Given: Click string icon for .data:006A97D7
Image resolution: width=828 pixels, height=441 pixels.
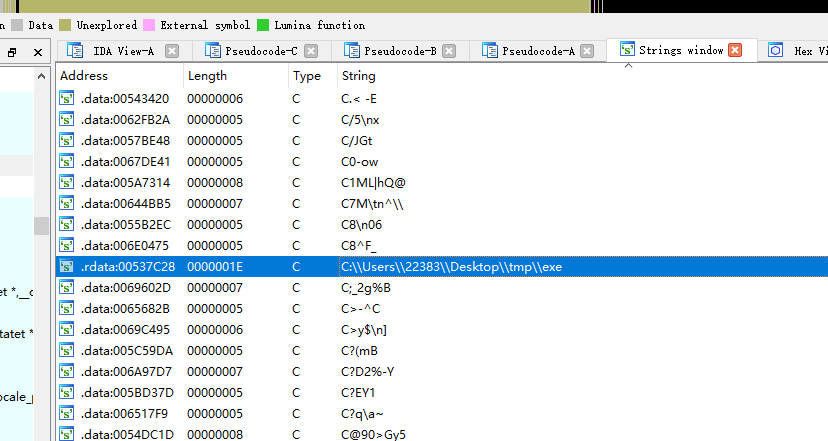Looking at the screenshot, I should 67,371.
